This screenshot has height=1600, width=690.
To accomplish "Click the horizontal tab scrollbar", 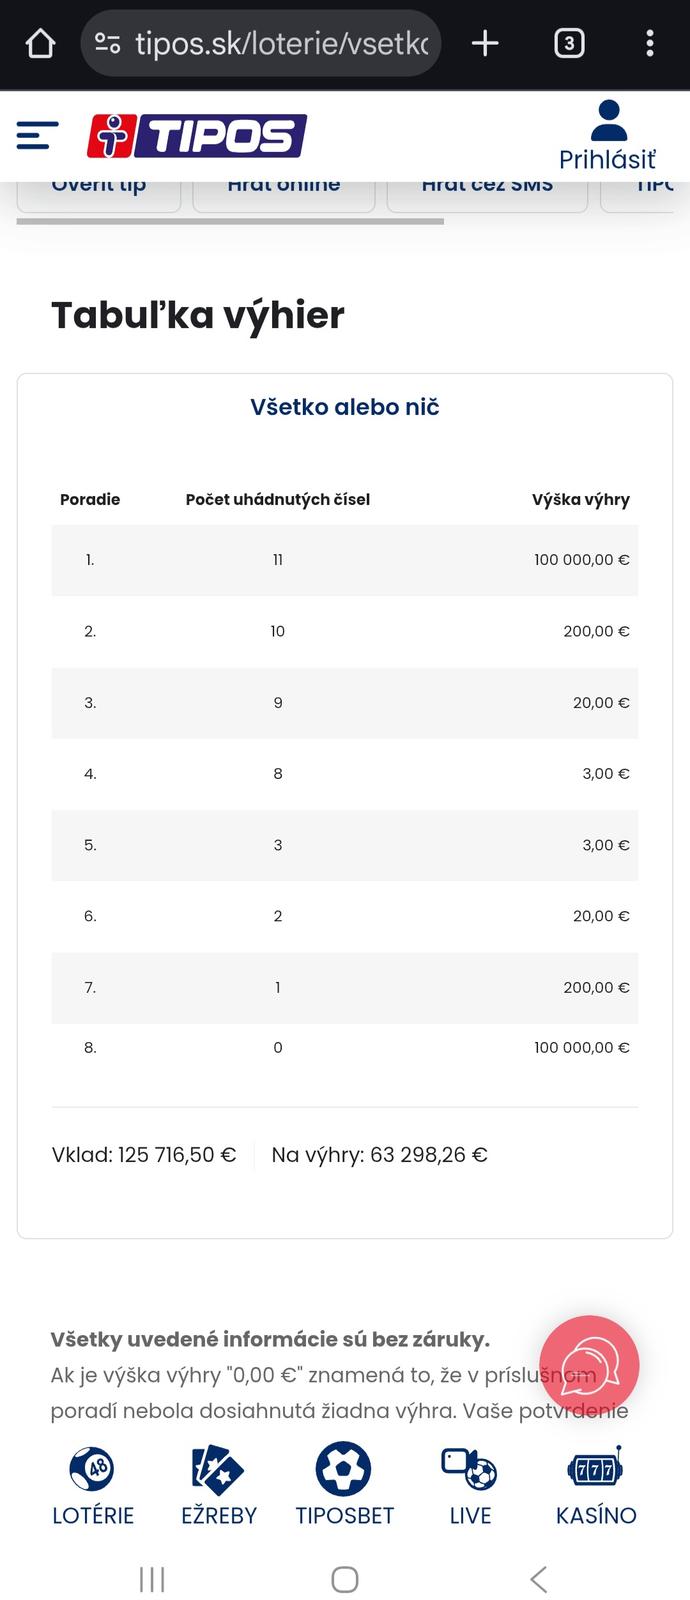I will pos(230,221).
